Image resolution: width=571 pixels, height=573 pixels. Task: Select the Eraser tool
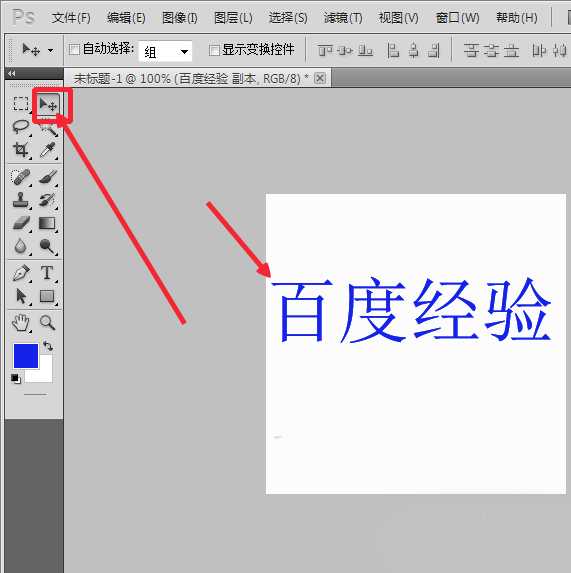21,223
